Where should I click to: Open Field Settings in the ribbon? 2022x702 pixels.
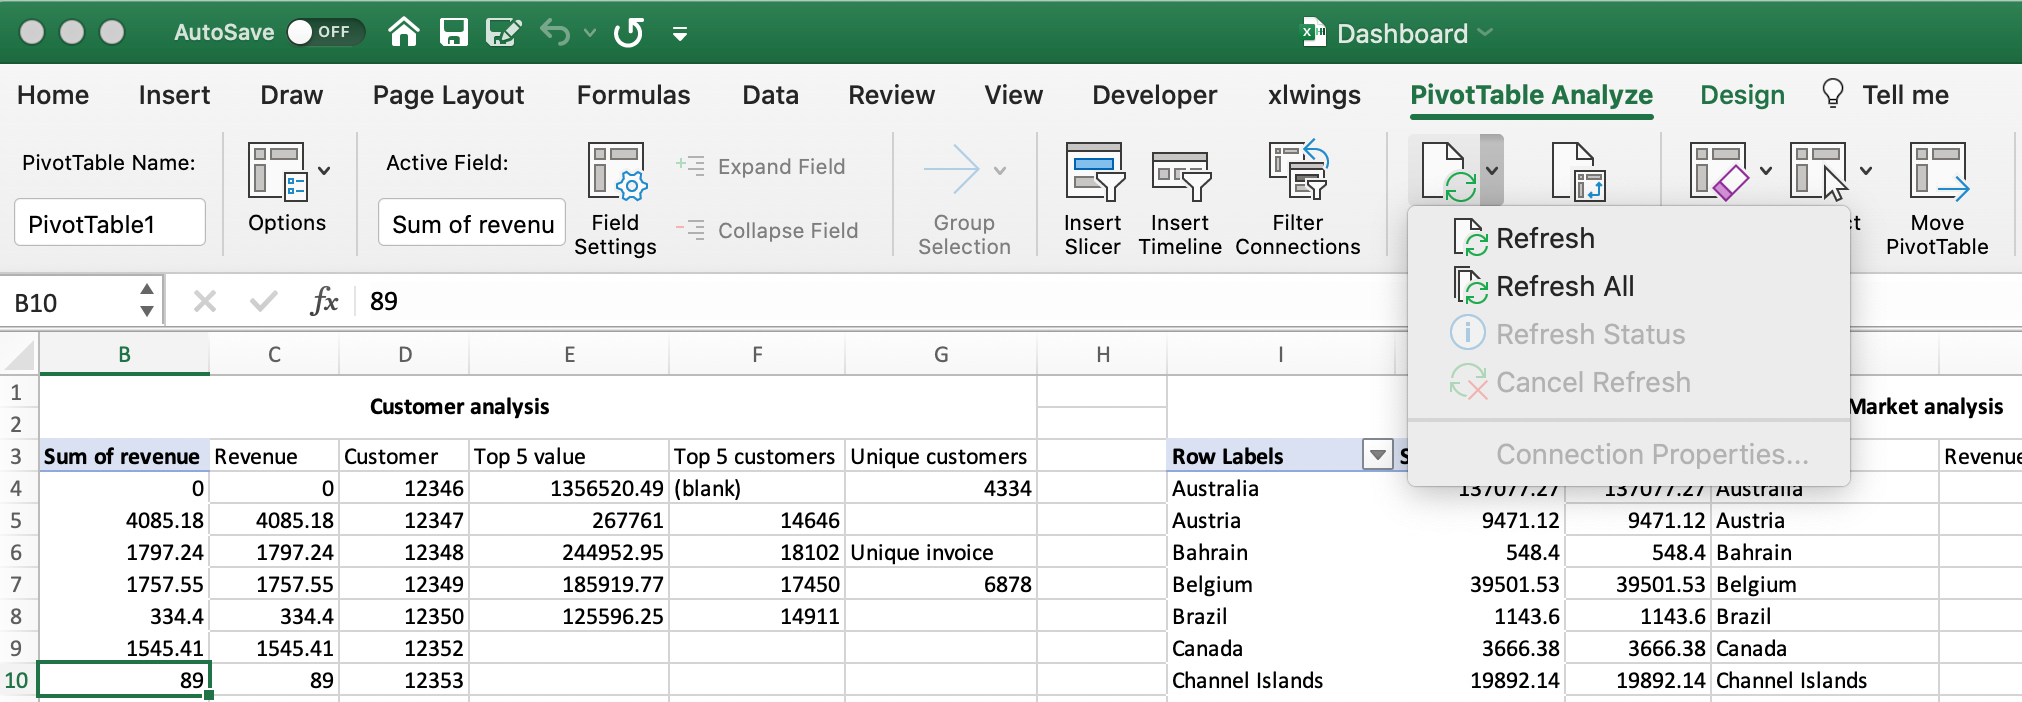click(x=615, y=172)
